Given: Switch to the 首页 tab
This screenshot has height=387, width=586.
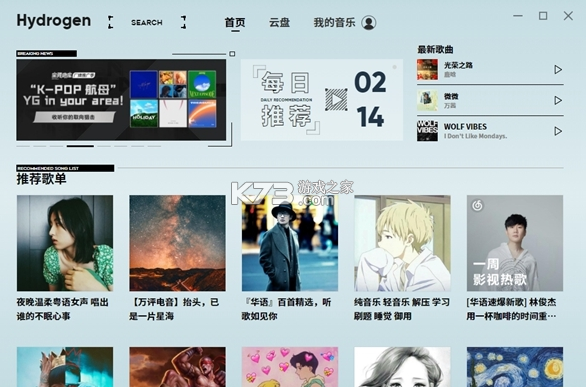Looking at the screenshot, I should click(235, 22).
